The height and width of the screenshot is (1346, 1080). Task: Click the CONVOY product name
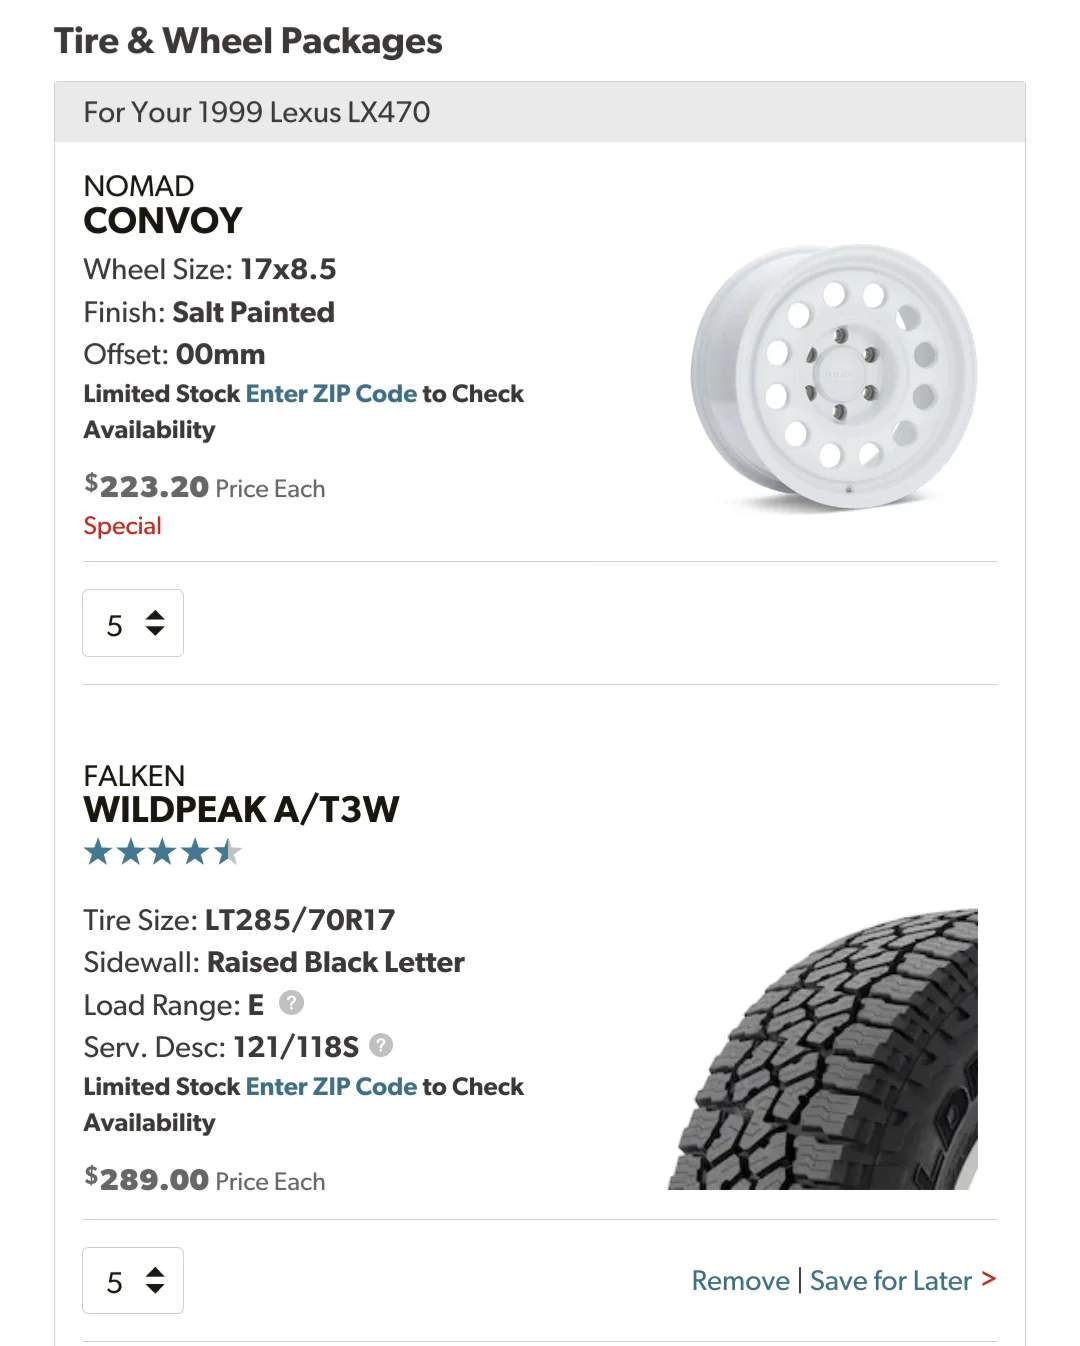[163, 220]
